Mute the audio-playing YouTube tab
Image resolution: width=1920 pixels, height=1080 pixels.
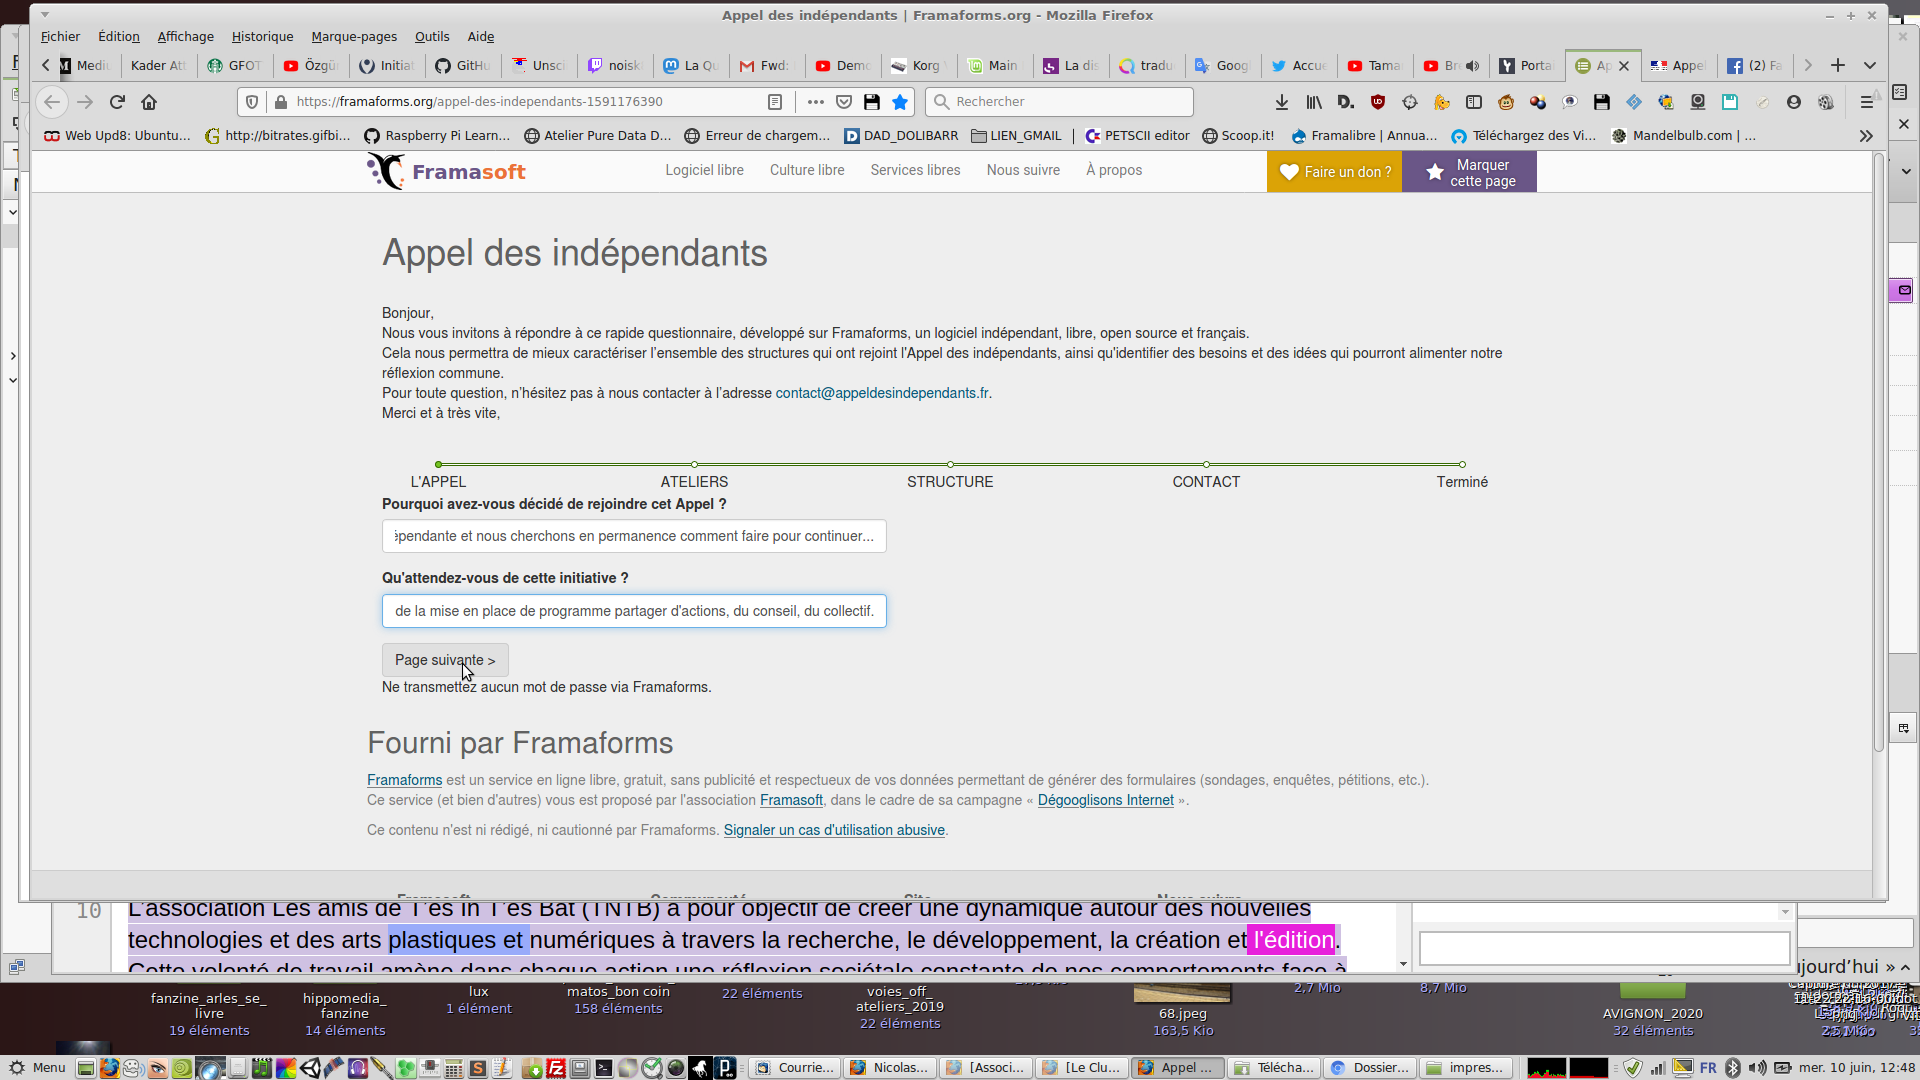point(1472,66)
